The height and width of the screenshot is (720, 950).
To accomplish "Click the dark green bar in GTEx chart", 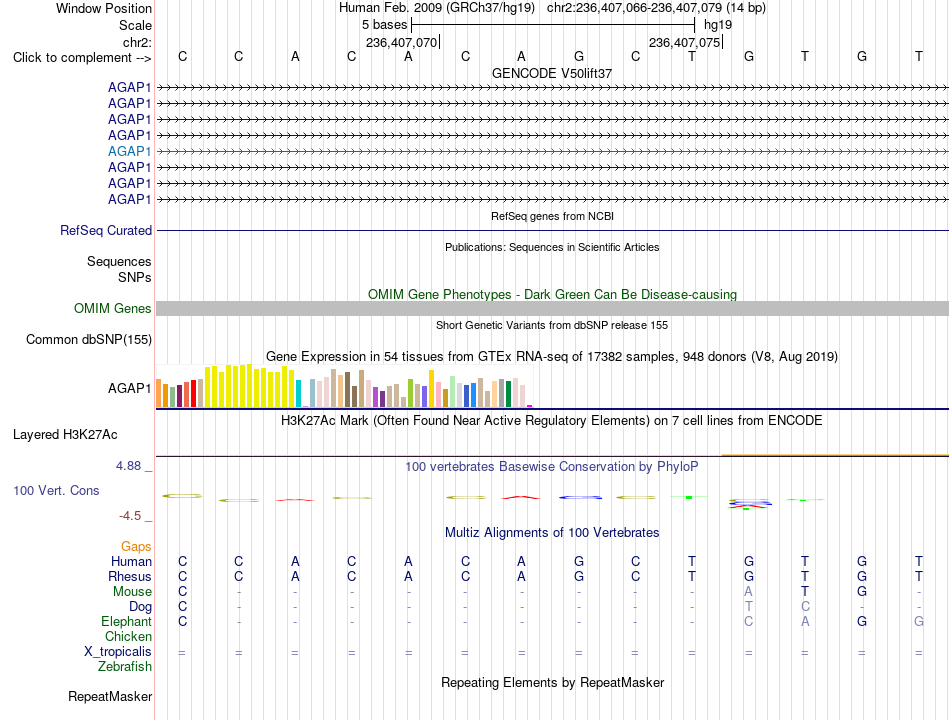I will (x=508, y=393).
